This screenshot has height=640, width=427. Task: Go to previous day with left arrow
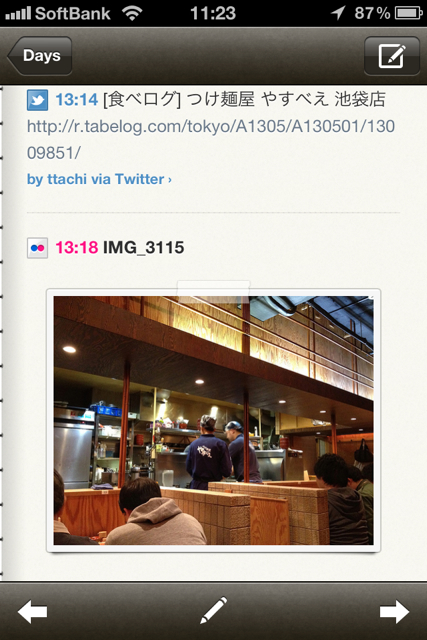(x=32, y=611)
